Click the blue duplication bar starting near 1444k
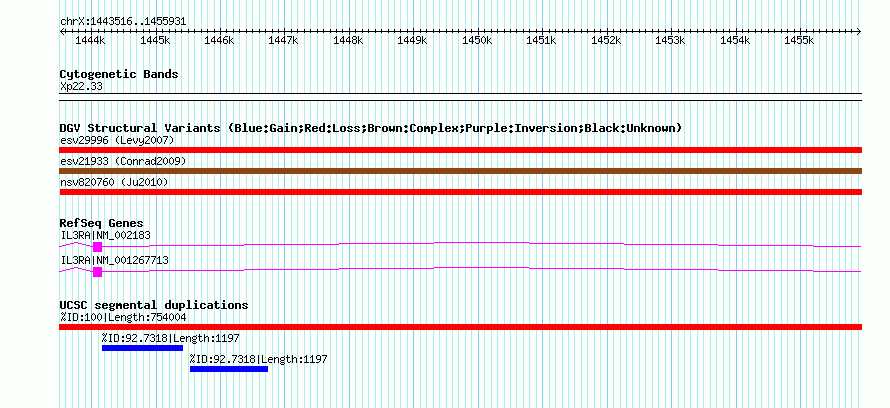Image resolution: width=890 pixels, height=408 pixels. [142, 348]
